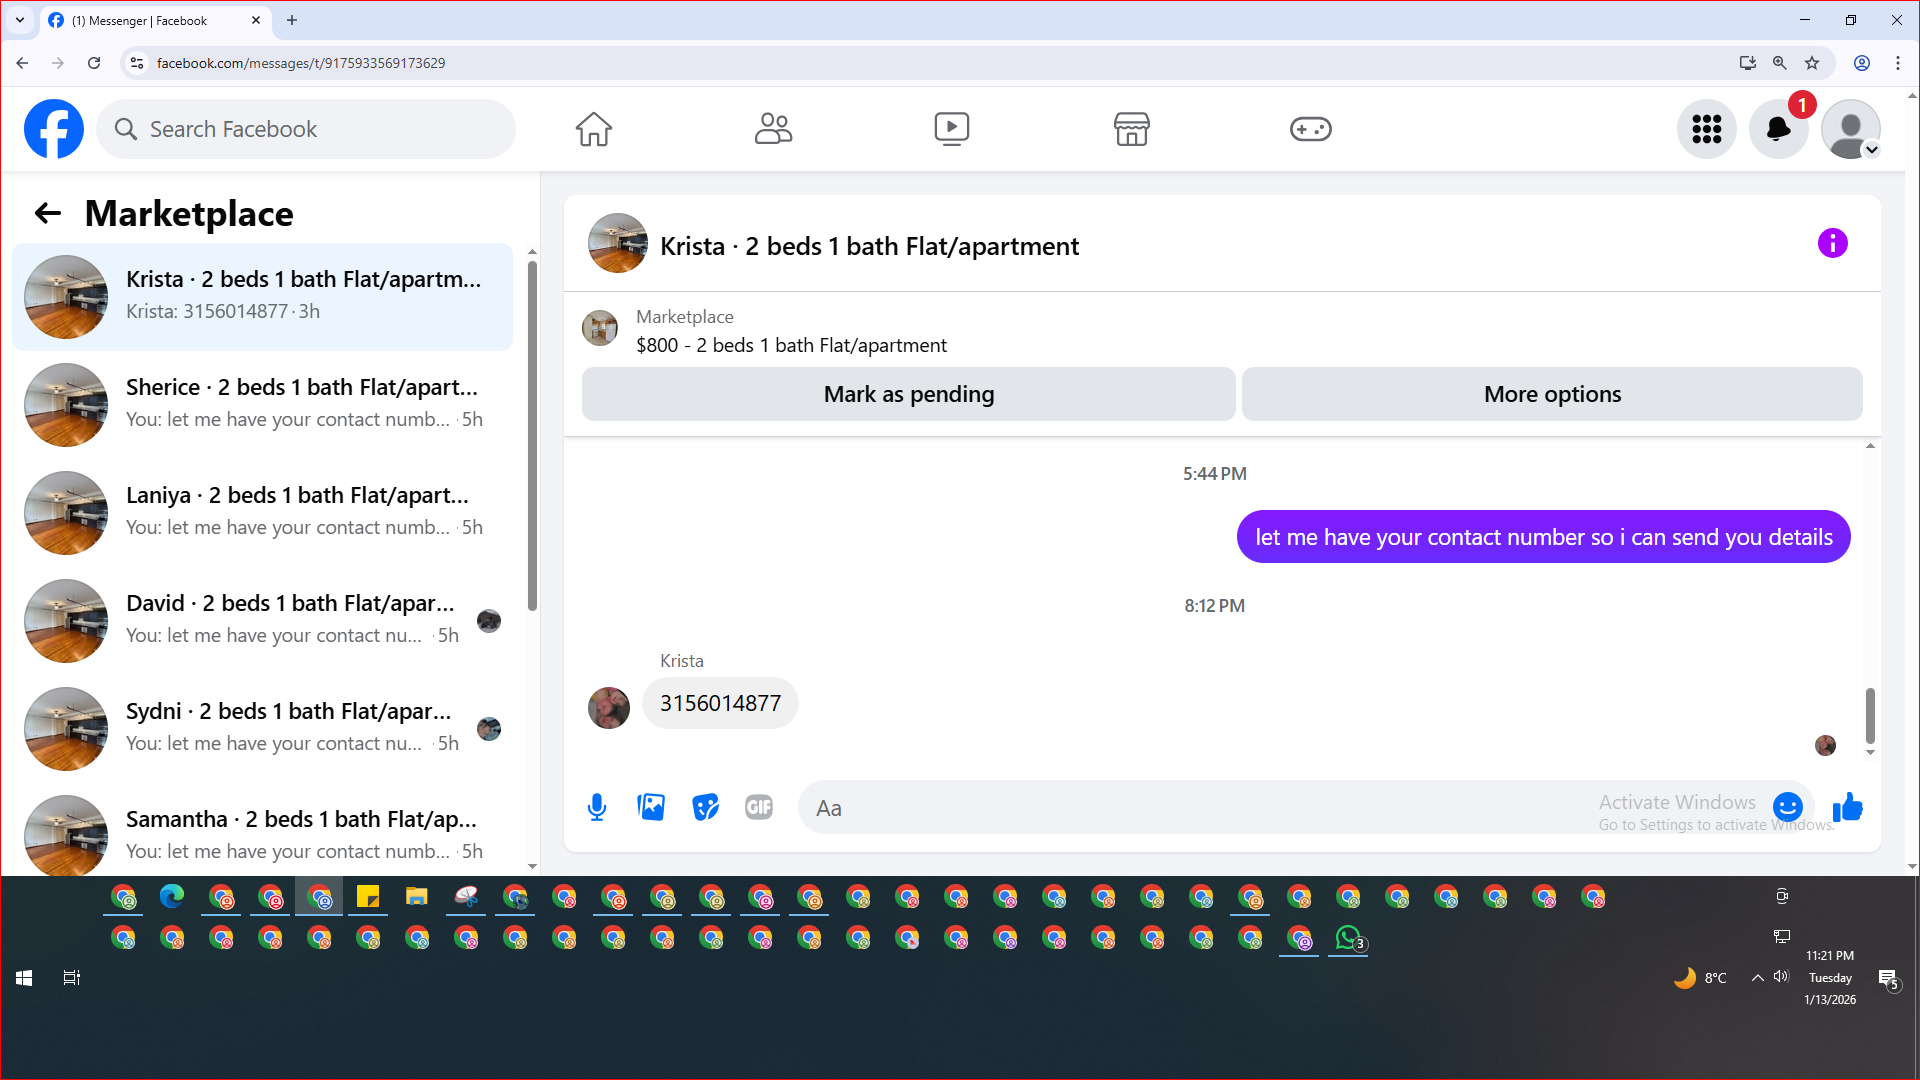Click the More options button

tap(1552, 394)
